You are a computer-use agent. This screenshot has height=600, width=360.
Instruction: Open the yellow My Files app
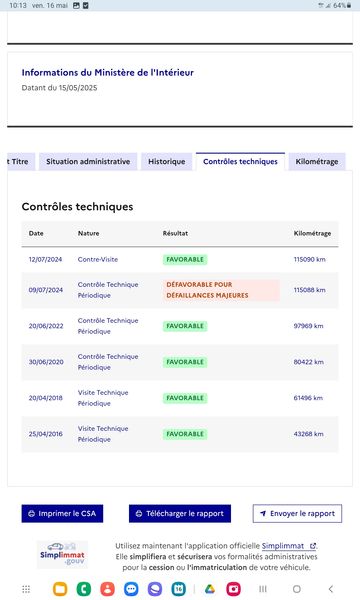60,589
